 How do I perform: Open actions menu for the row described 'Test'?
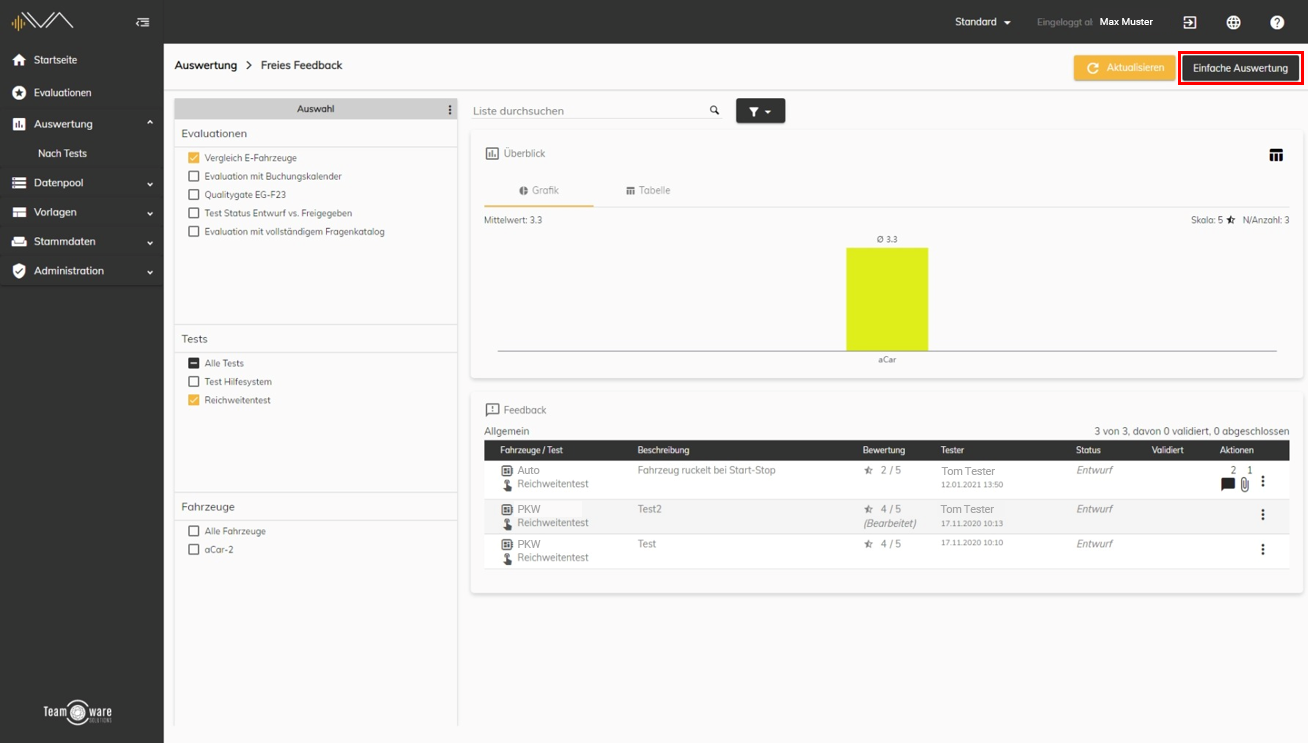pyautogui.click(x=1263, y=550)
